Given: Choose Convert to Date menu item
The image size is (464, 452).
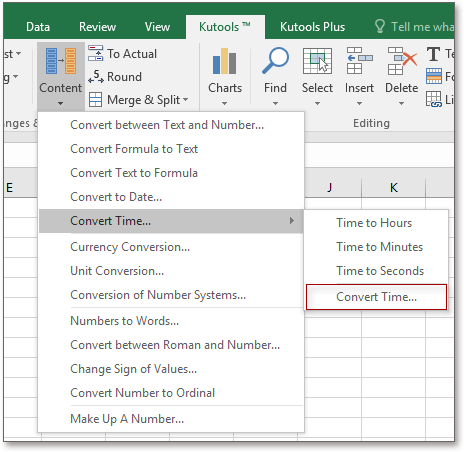Looking at the screenshot, I should coord(171,197).
